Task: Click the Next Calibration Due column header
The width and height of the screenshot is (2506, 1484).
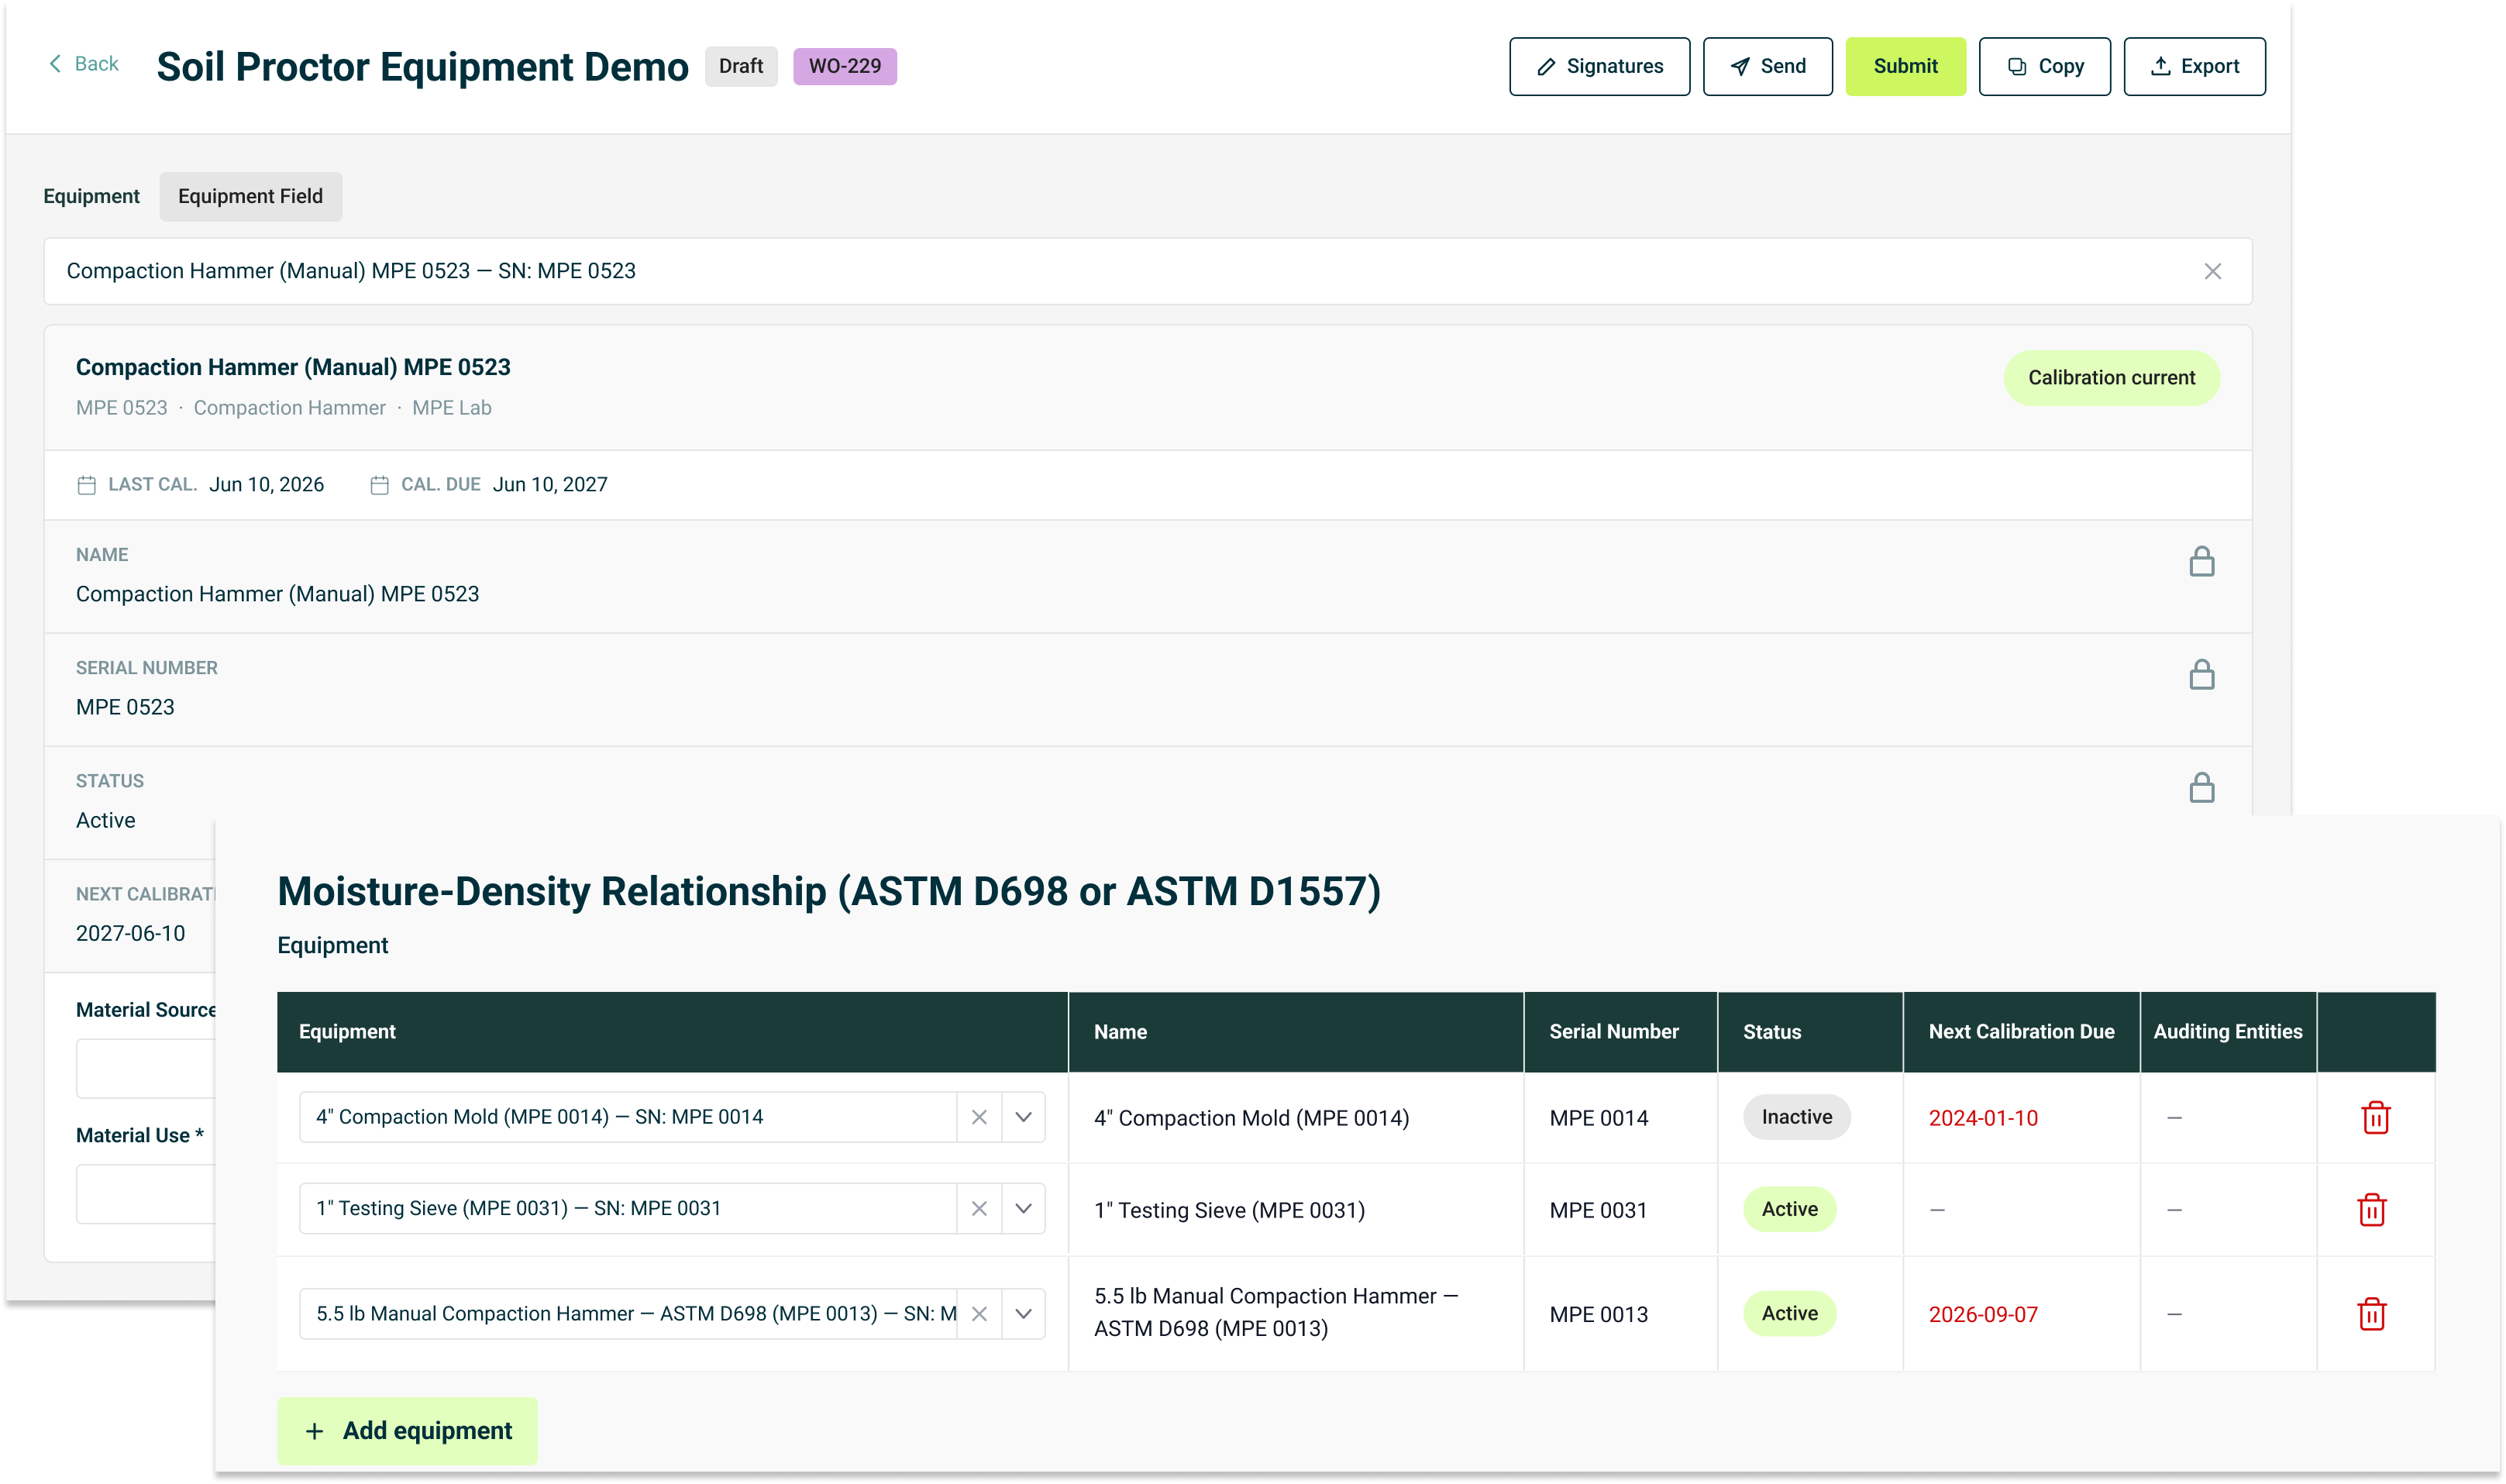Action: pos(2021,1032)
